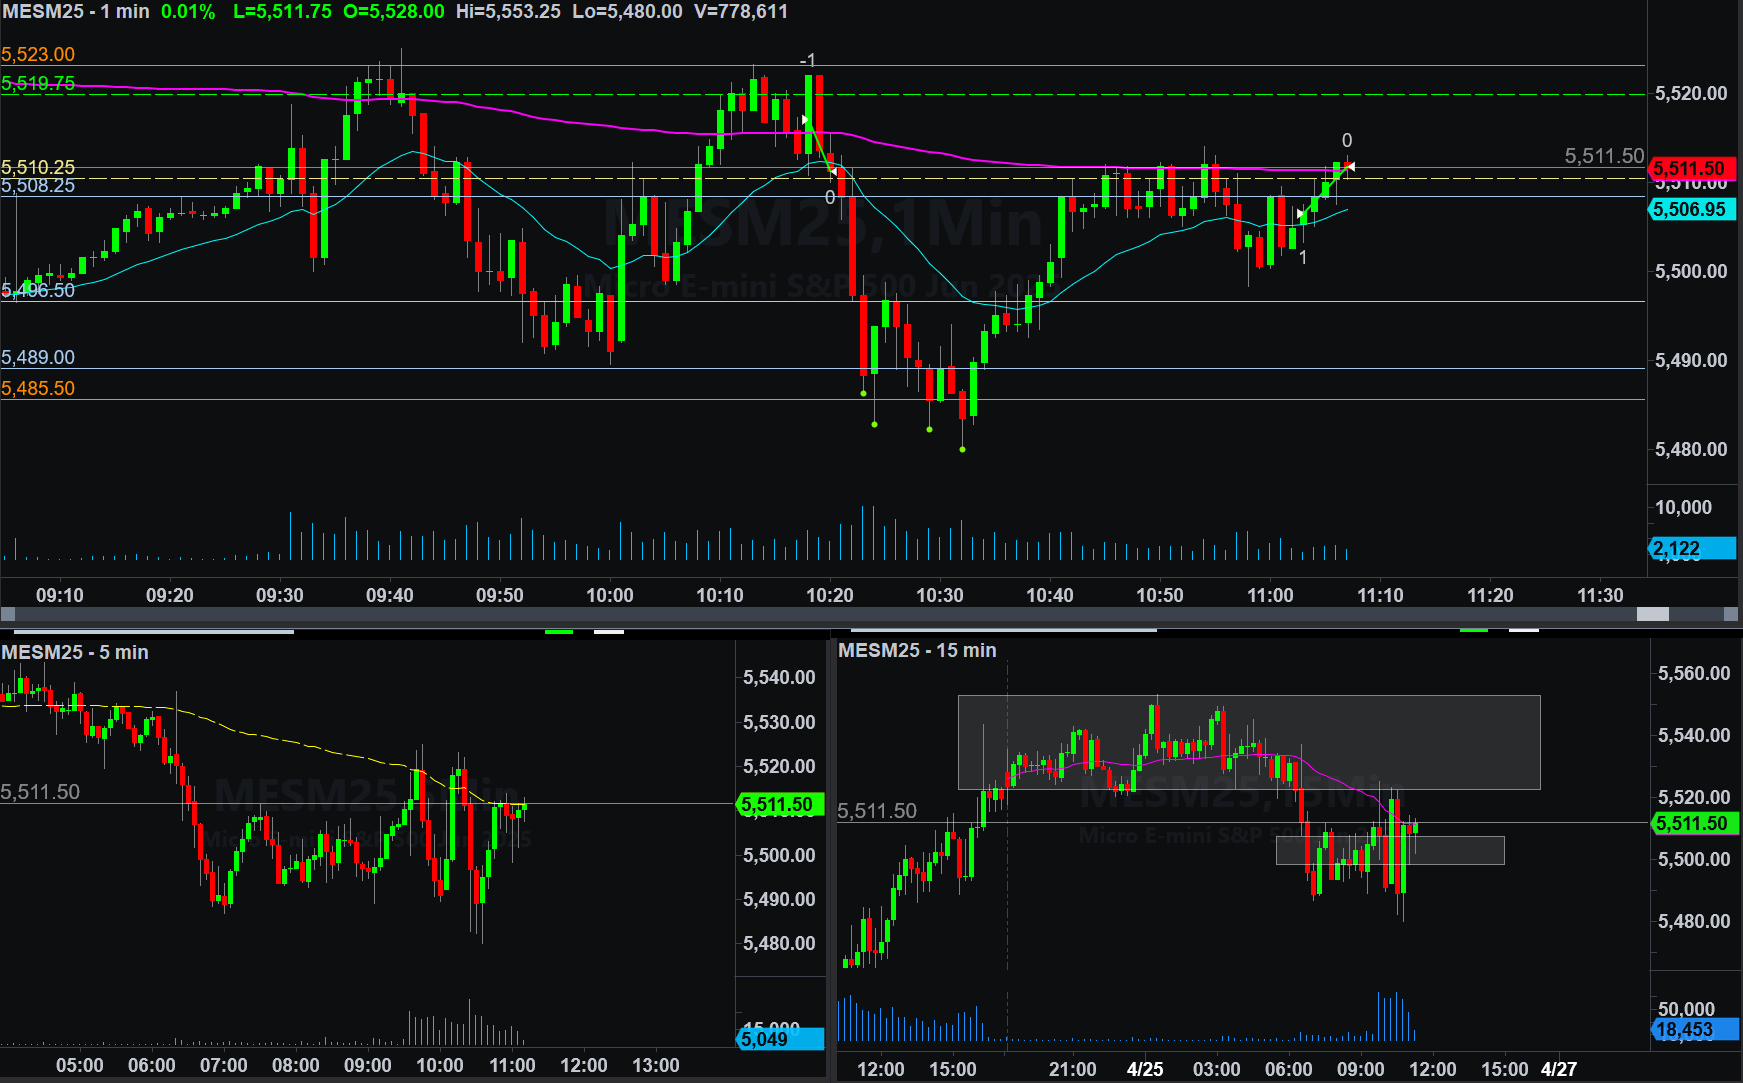Viewport: 1743px width, 1083px height.
Task: Click the blue 2,122 volume tag
Action: 1690,549
